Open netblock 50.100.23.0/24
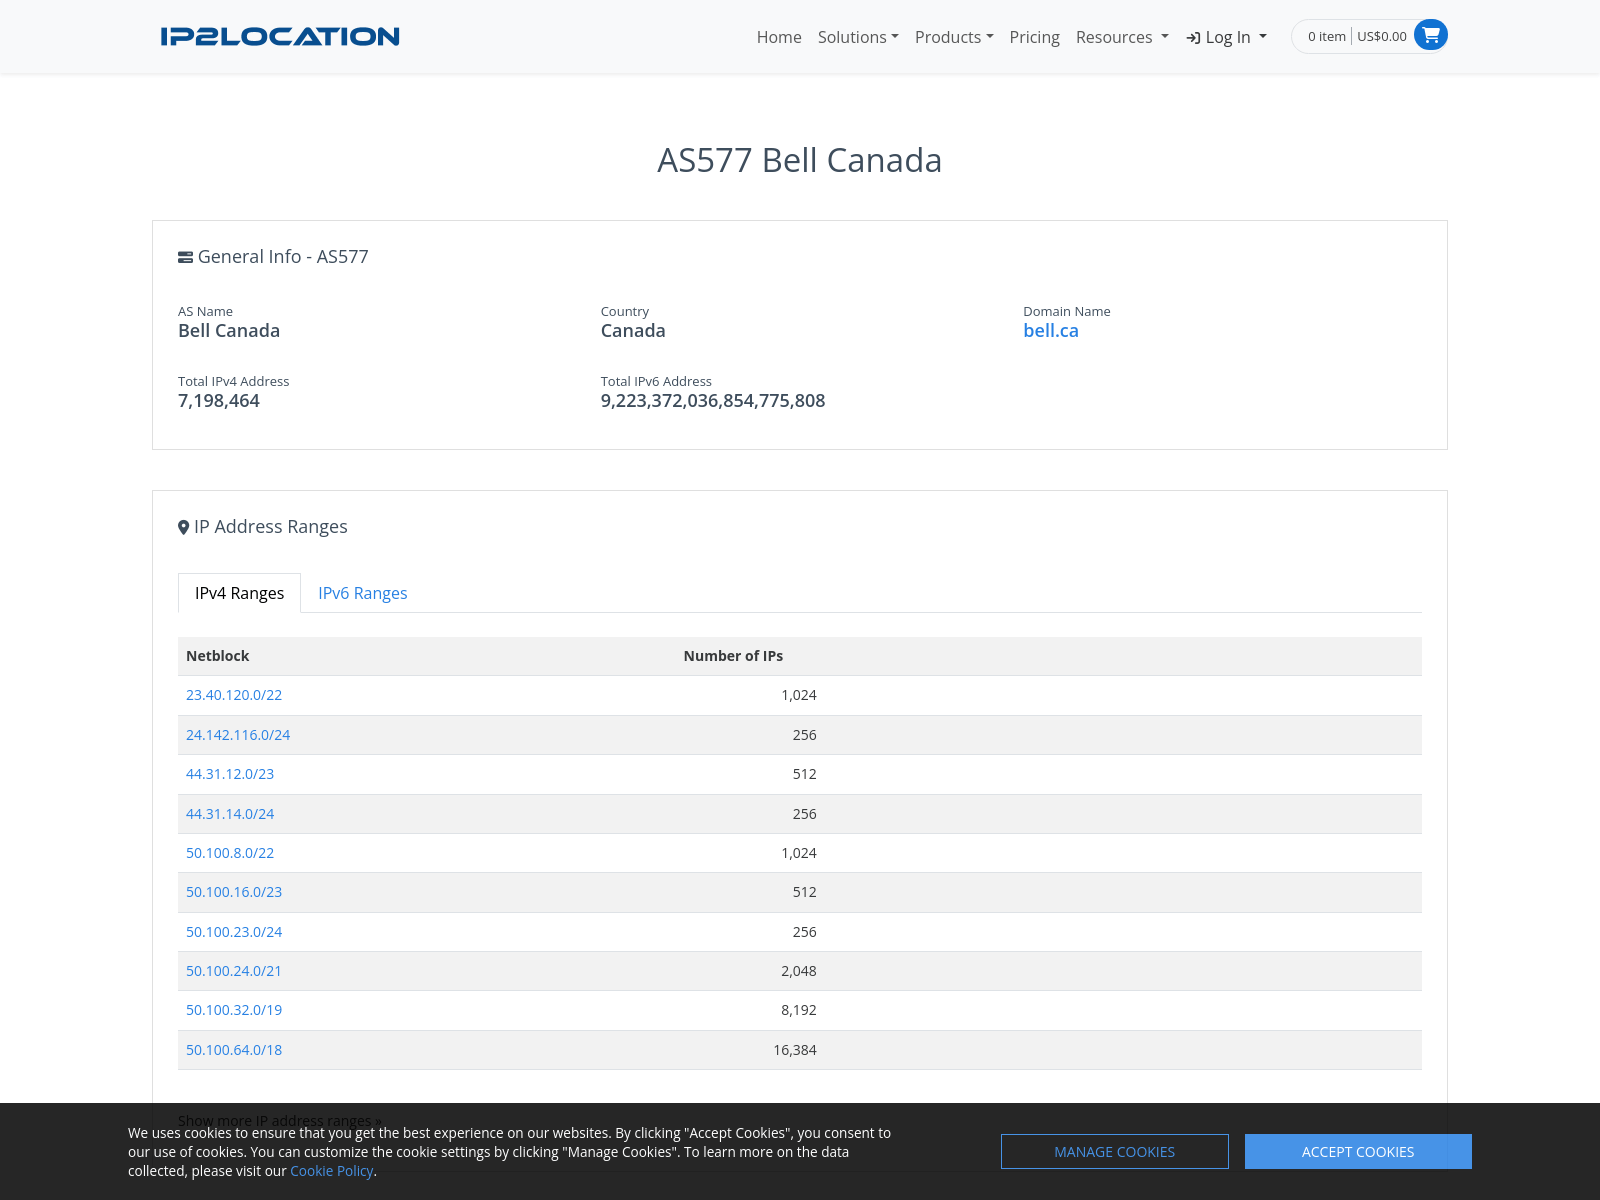Viewport: 1600px width, 1200px height. click(234, 932)
